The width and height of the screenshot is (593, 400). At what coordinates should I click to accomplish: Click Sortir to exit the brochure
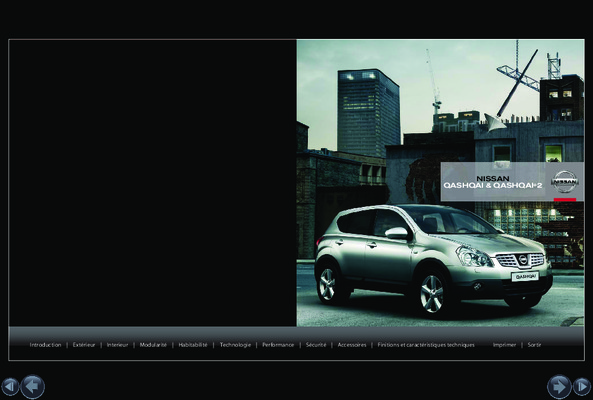tap(534, 345)
